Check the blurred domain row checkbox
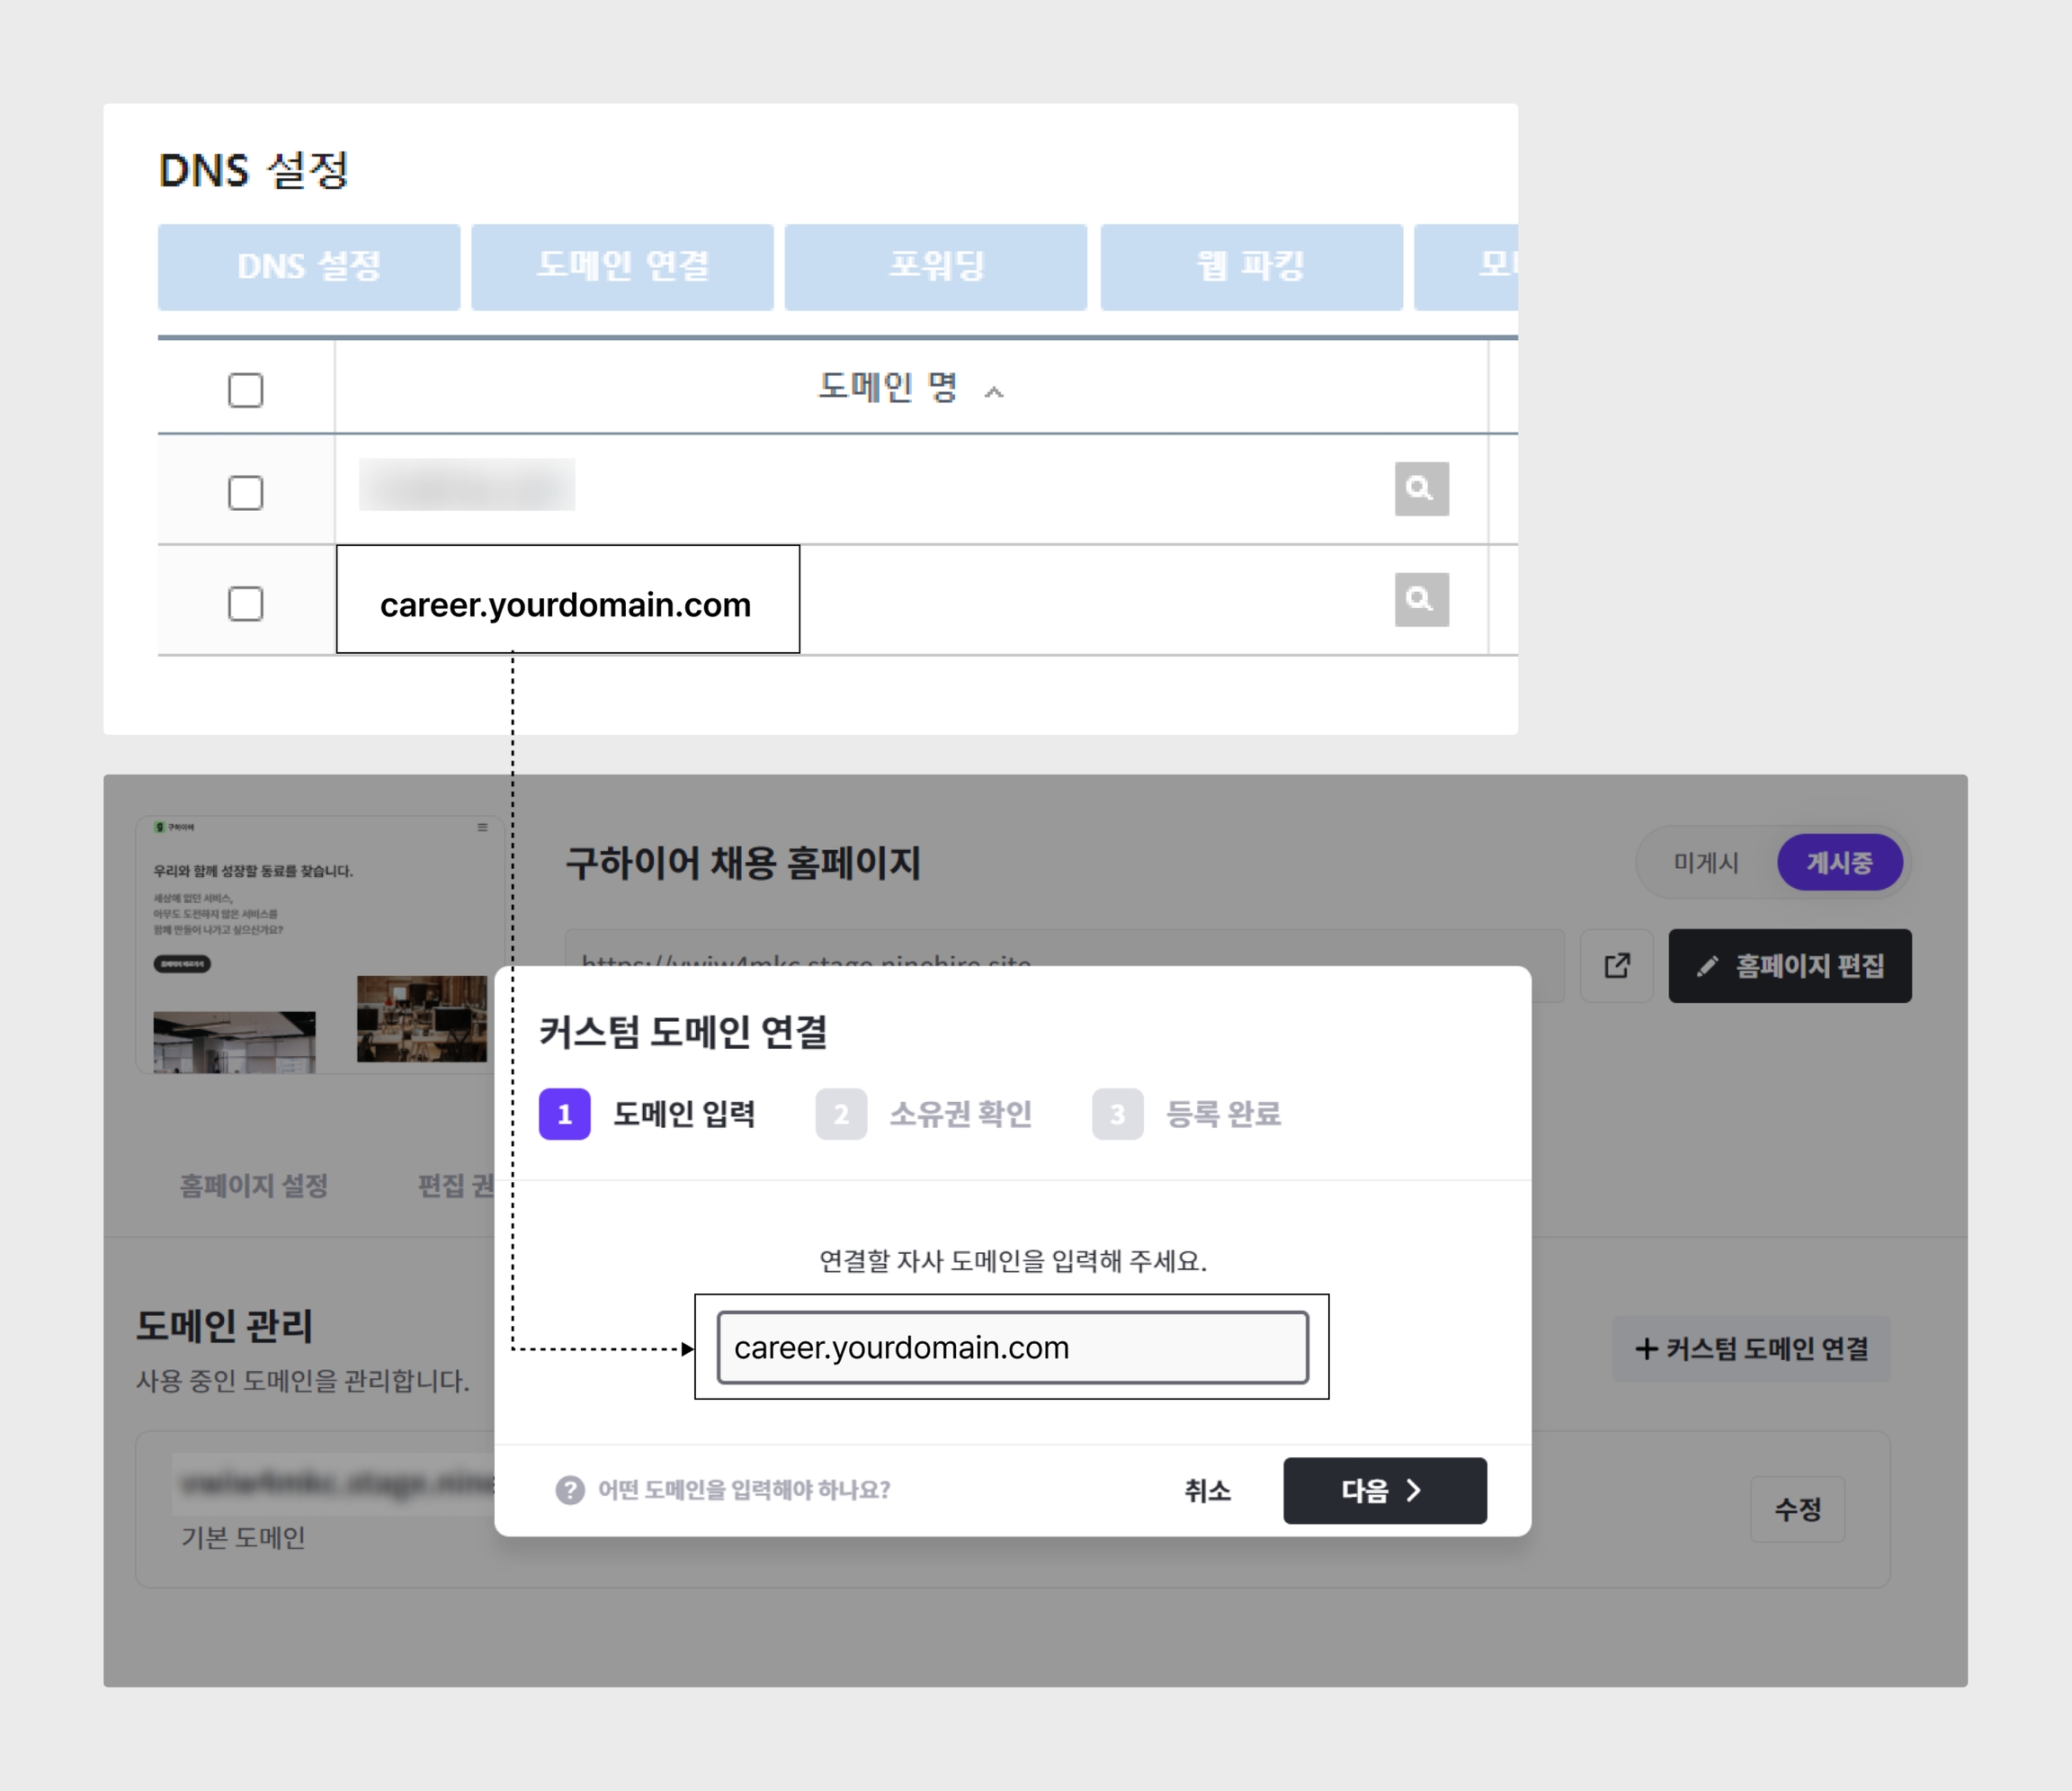The width and height of the screenshot is (2072, 1791). click(x=245, y=493)
